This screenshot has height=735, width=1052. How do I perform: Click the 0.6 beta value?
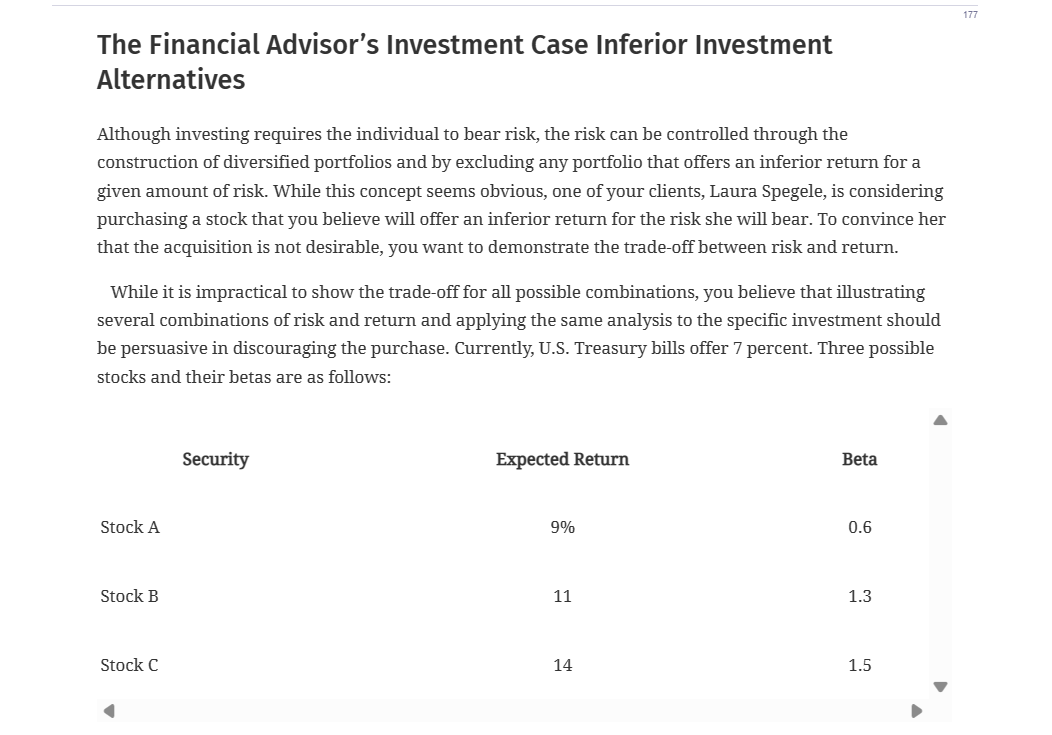click(859, 527)
